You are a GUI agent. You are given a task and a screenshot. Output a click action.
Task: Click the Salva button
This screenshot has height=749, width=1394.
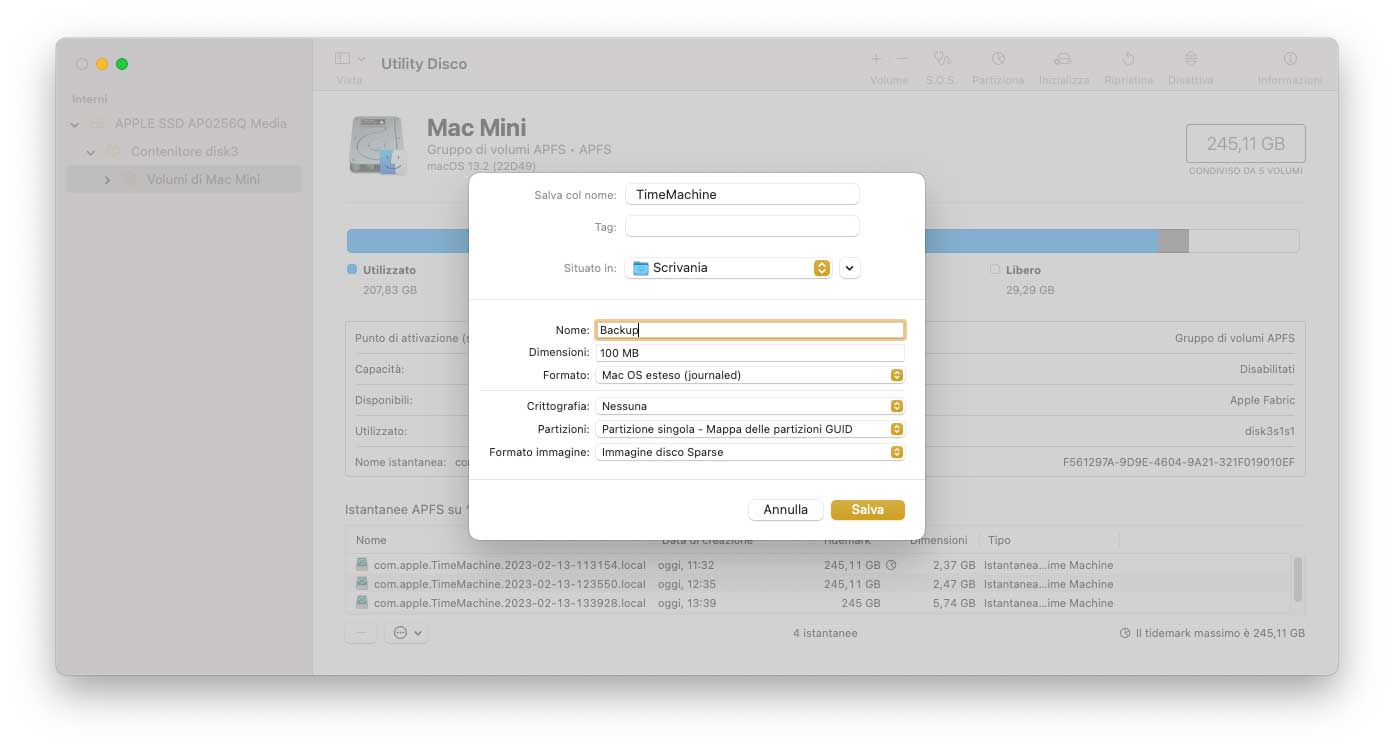(868, 510)
